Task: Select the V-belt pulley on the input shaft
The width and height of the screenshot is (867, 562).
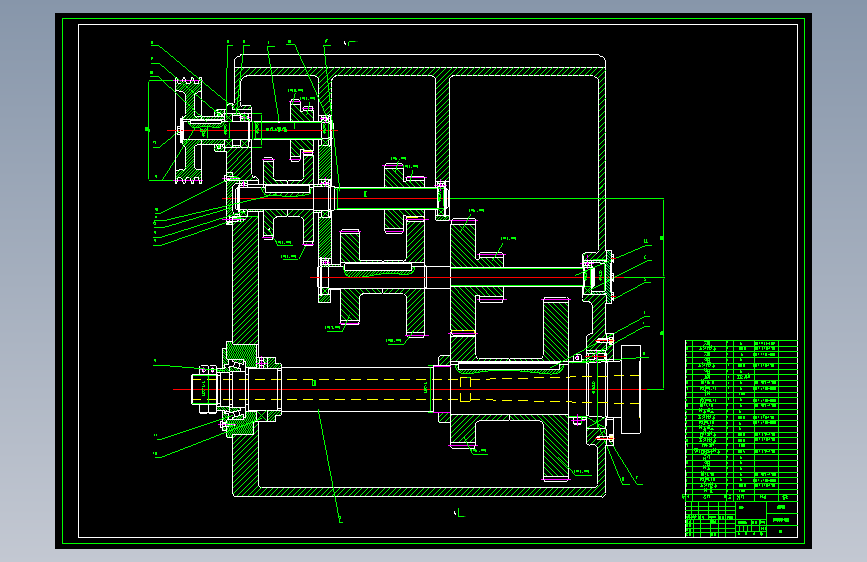Action: tap(189, 131)
